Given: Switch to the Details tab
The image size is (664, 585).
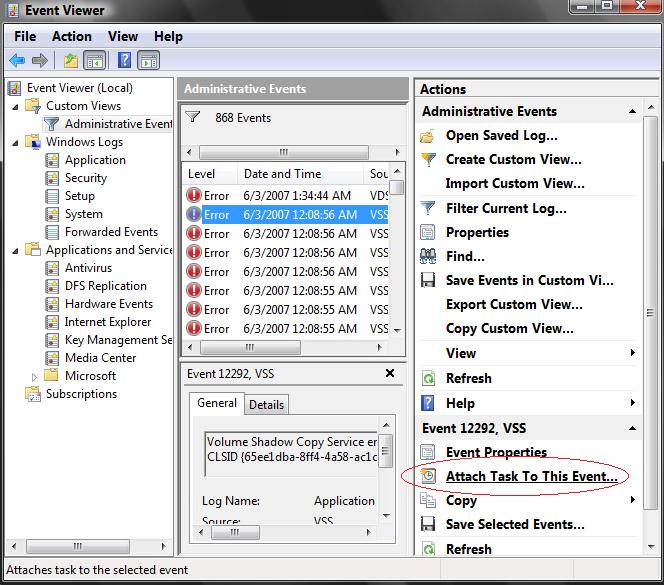Looking at the screenshot, I should pos(266,405).
